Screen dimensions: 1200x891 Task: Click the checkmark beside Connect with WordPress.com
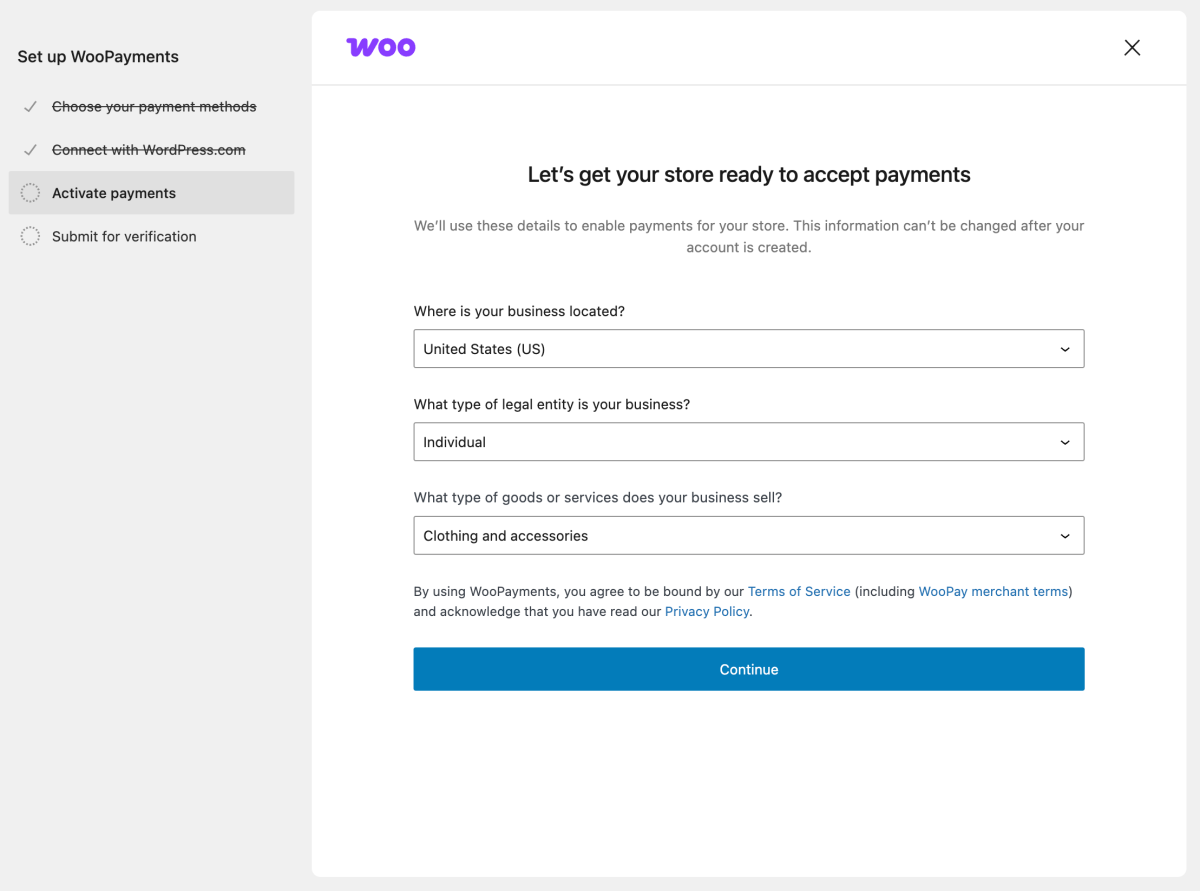[x=29, y=149]
